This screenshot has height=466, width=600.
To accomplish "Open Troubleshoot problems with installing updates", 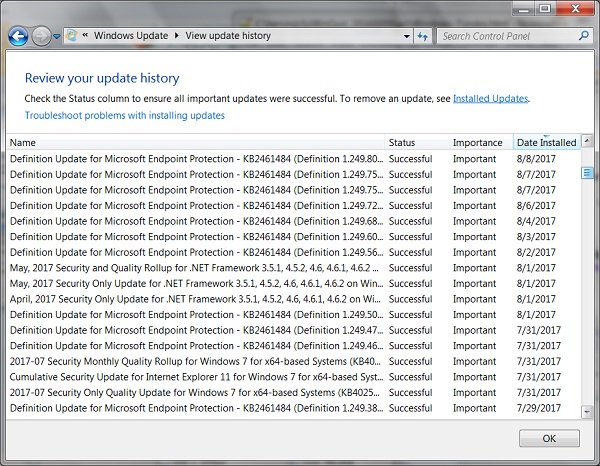I will (125, 116).
